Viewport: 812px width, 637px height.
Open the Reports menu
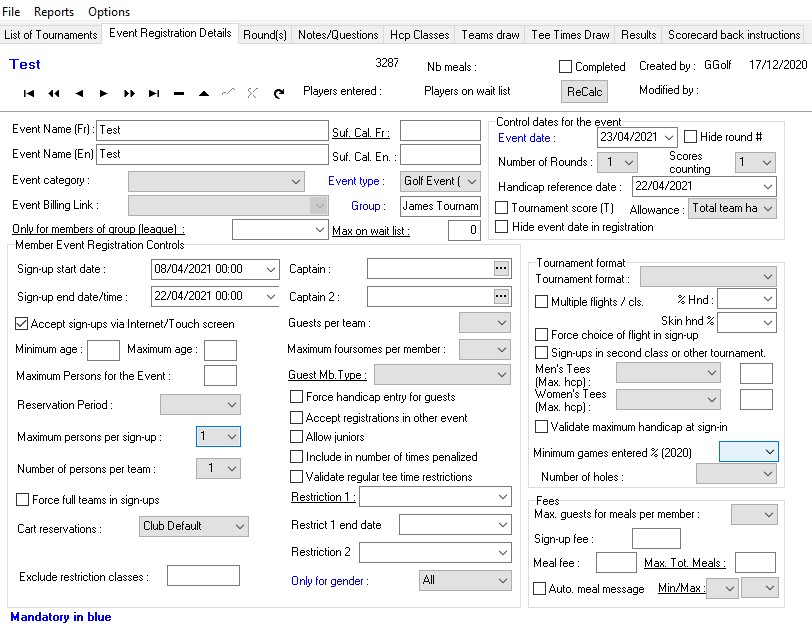pos(54,11)
